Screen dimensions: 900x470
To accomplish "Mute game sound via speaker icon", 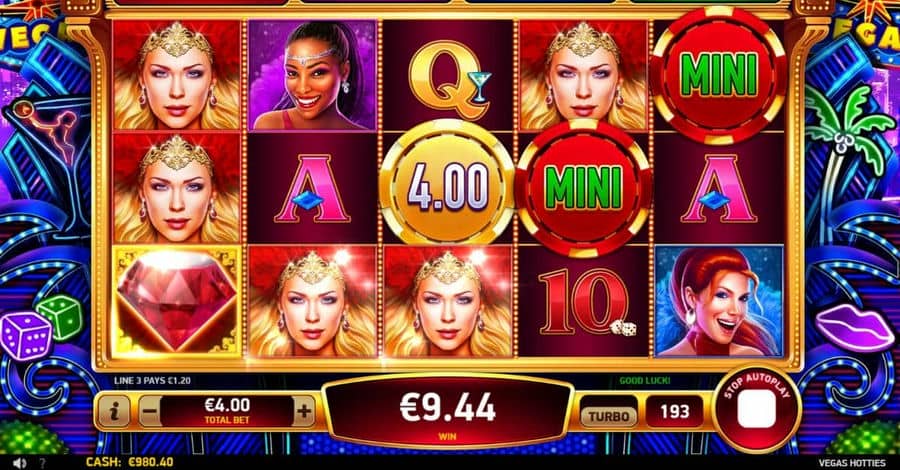I will pyautogui.click(x=20, y=463).
